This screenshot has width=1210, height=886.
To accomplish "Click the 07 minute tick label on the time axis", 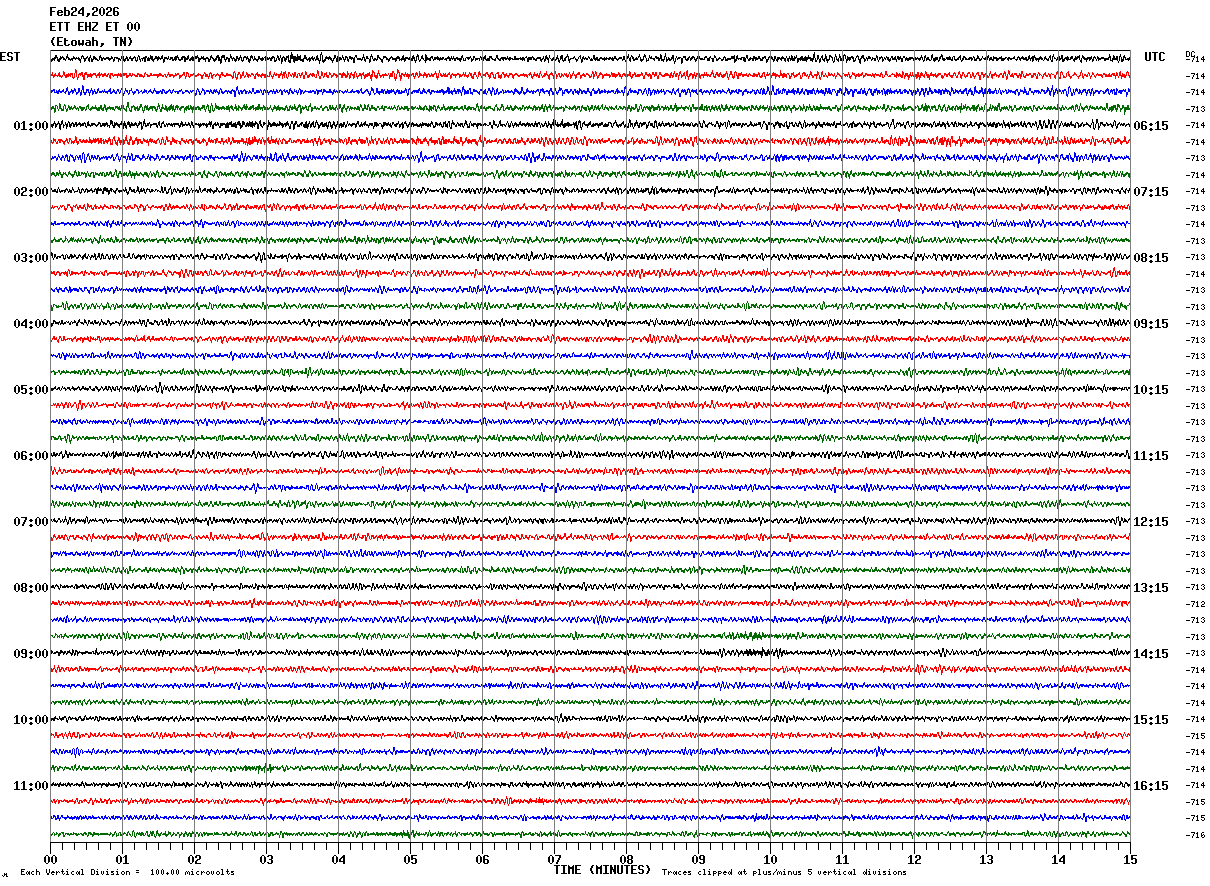I will click(x=554, y=859).
